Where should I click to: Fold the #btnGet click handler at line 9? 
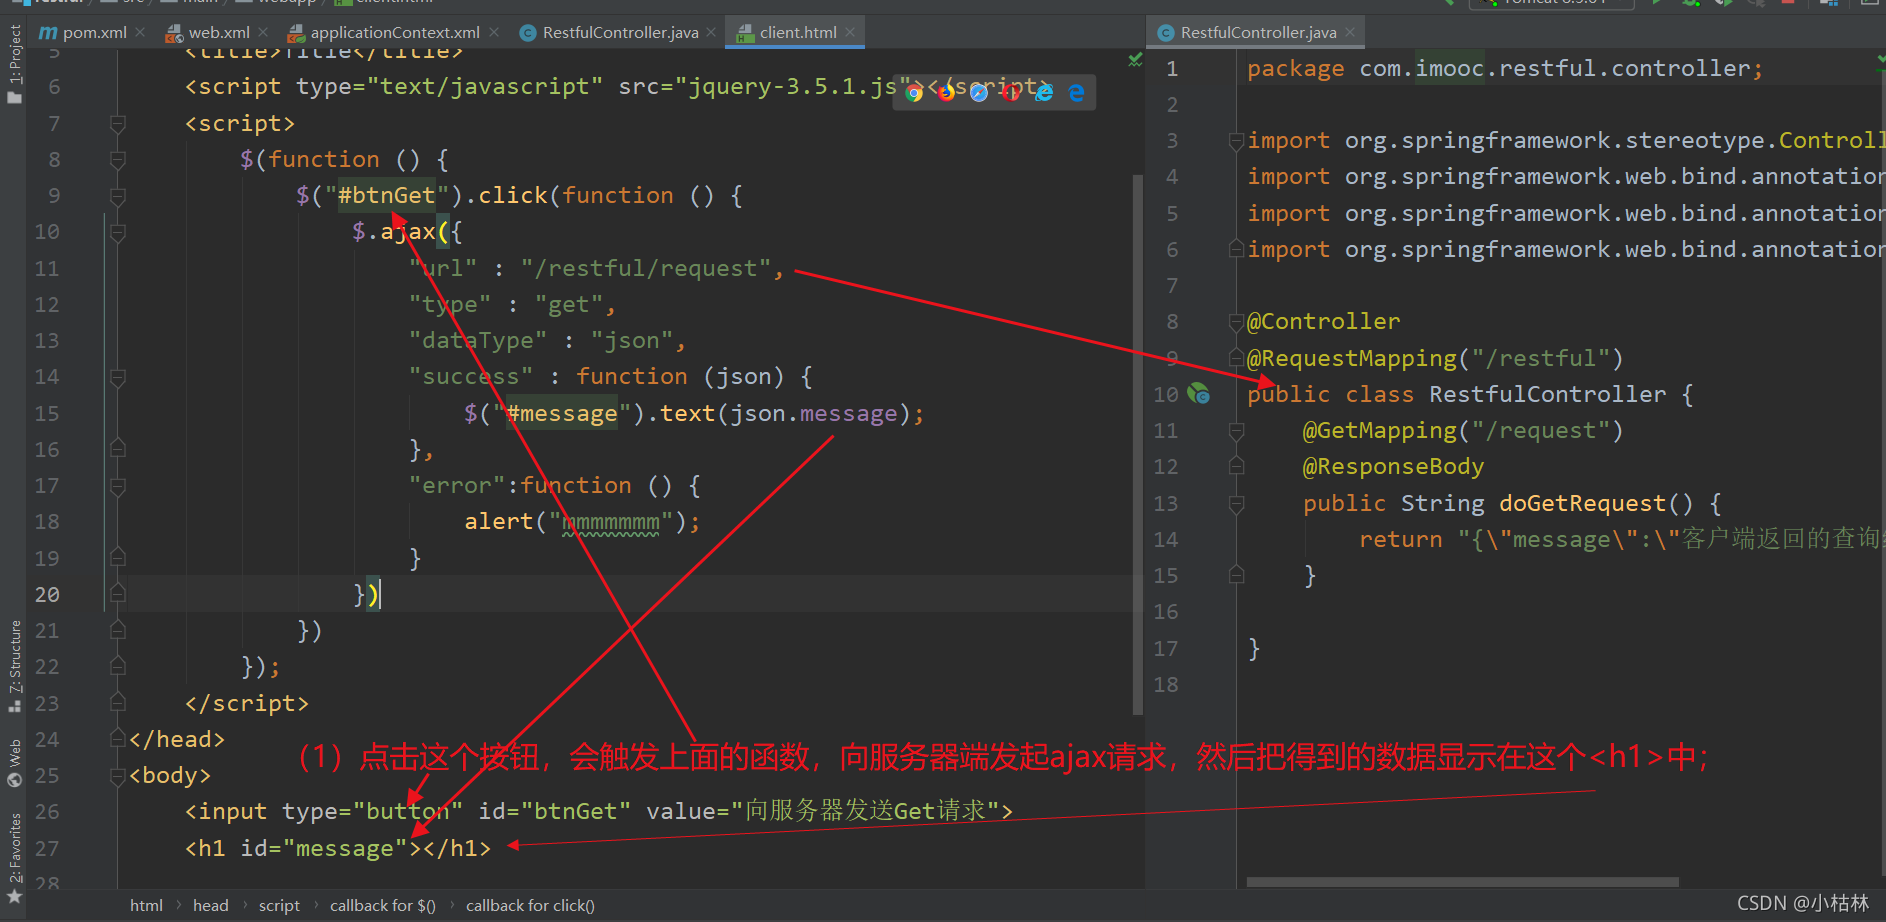click(118, 195)
